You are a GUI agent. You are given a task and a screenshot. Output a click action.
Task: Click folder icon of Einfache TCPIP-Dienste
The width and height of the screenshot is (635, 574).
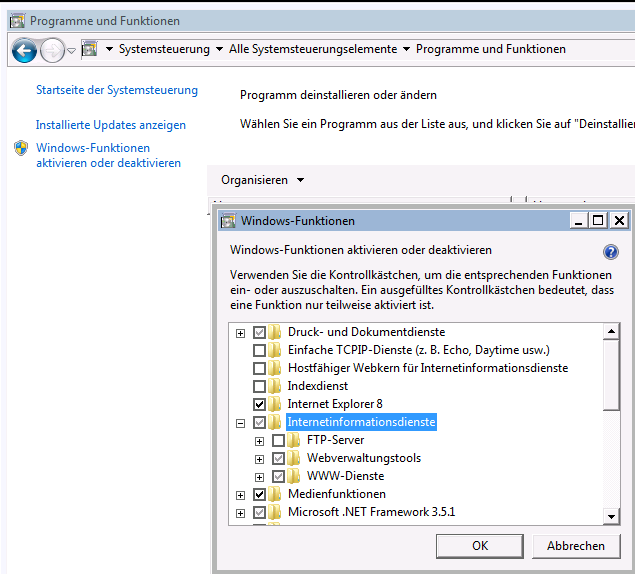[275, 350]
